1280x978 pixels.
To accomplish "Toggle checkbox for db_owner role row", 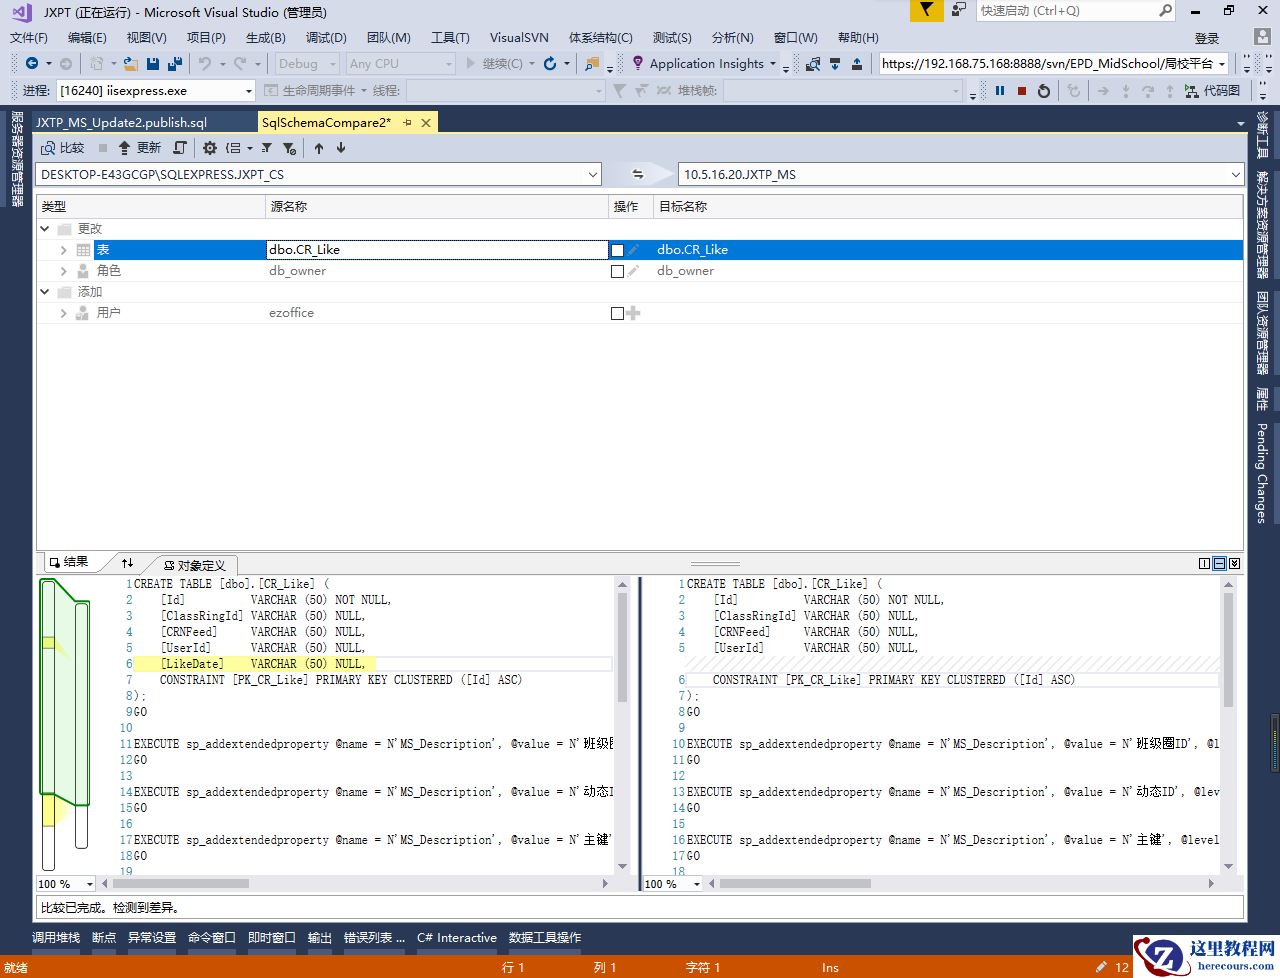I will point(617,271).
